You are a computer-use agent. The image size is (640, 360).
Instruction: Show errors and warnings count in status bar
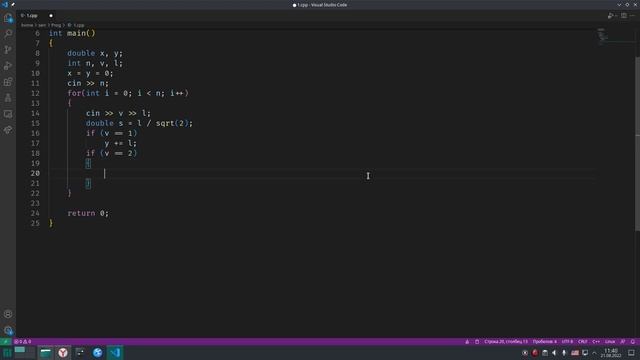pos(23,342)
